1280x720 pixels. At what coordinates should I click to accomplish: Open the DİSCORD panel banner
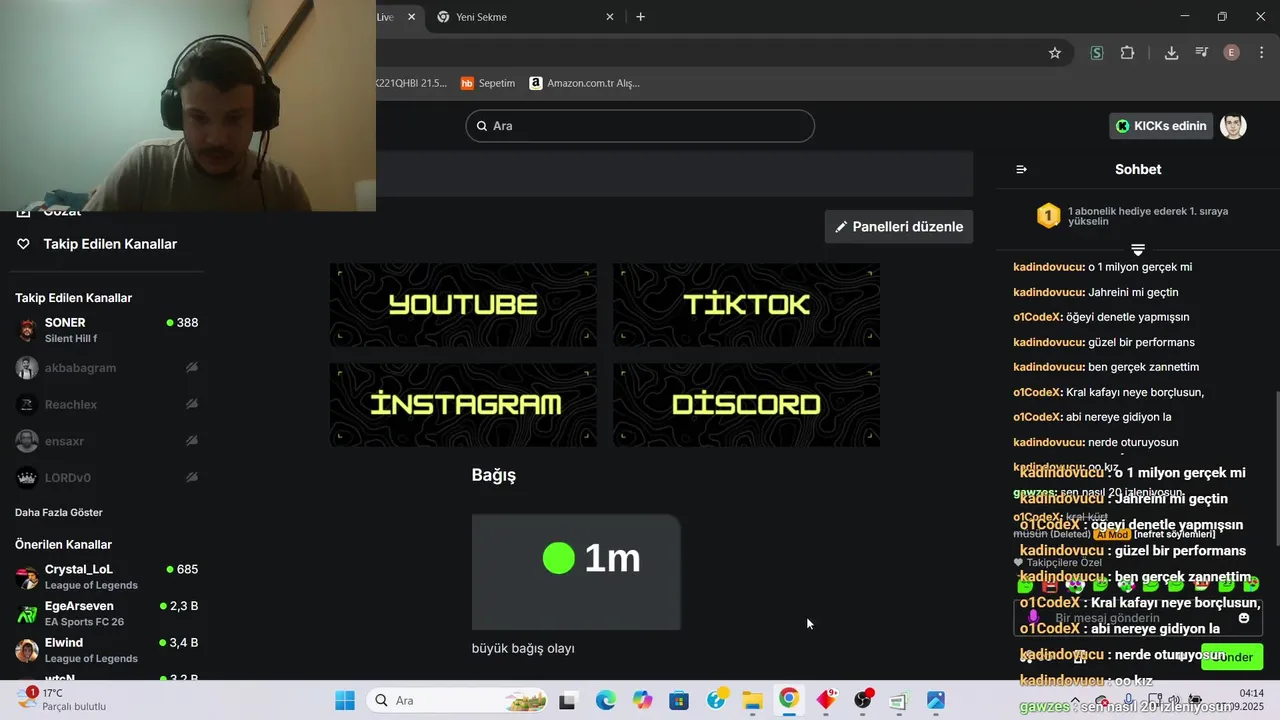point(746,405)
